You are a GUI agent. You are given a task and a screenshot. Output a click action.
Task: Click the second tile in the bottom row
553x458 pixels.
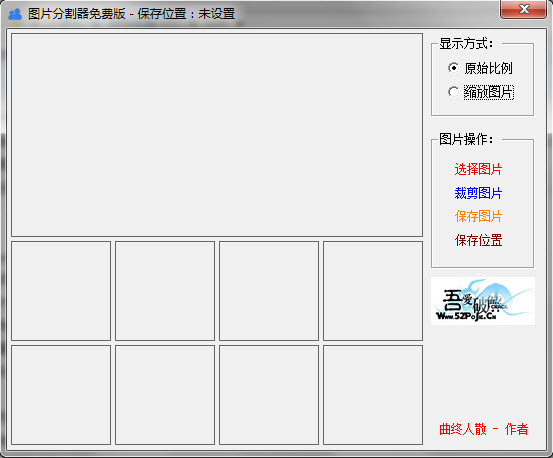click(x=165, y=395)
